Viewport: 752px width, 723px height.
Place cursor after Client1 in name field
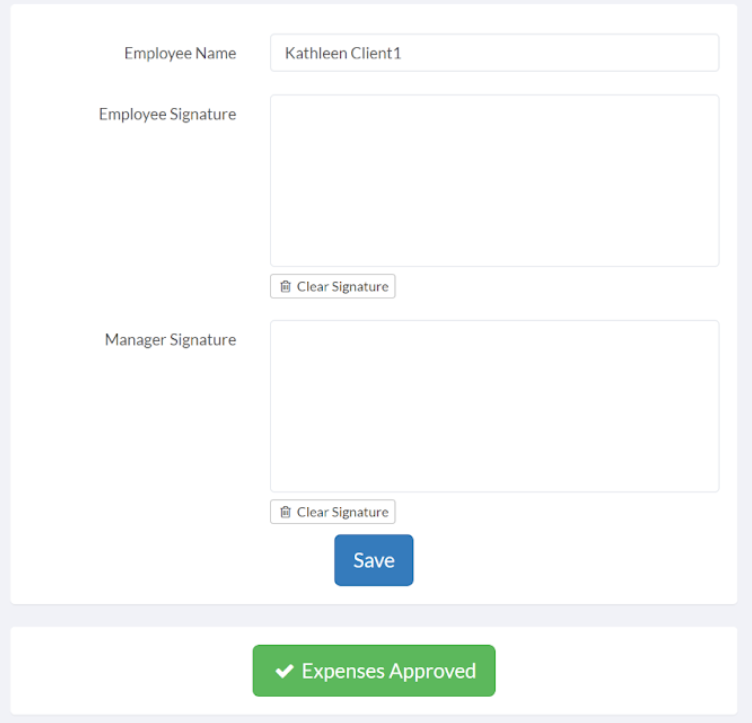point(402,53)
